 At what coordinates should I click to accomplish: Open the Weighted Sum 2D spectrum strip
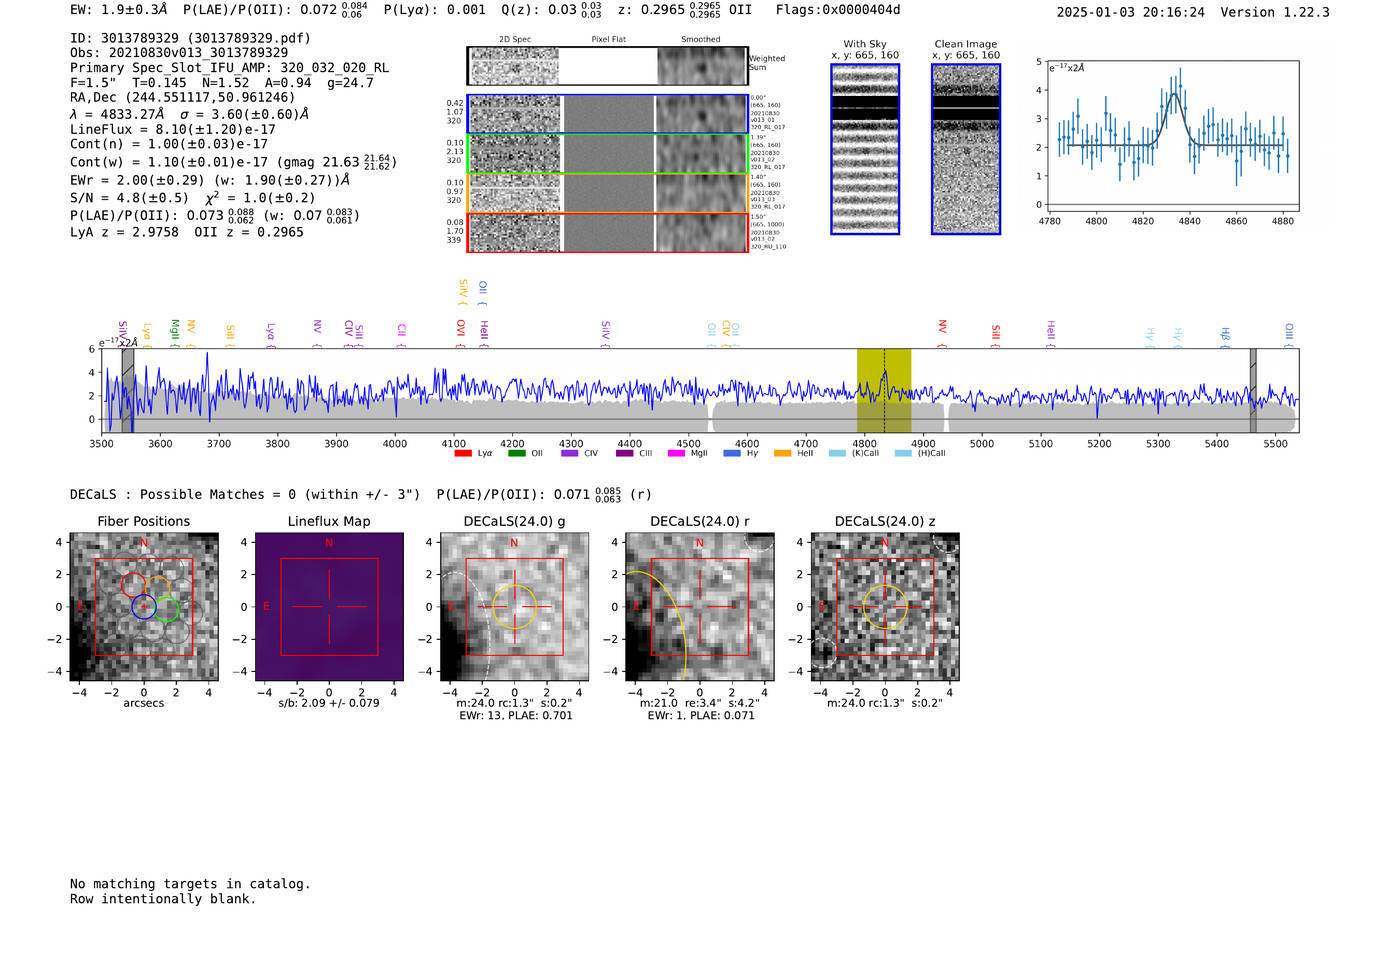tap(607, 66)
